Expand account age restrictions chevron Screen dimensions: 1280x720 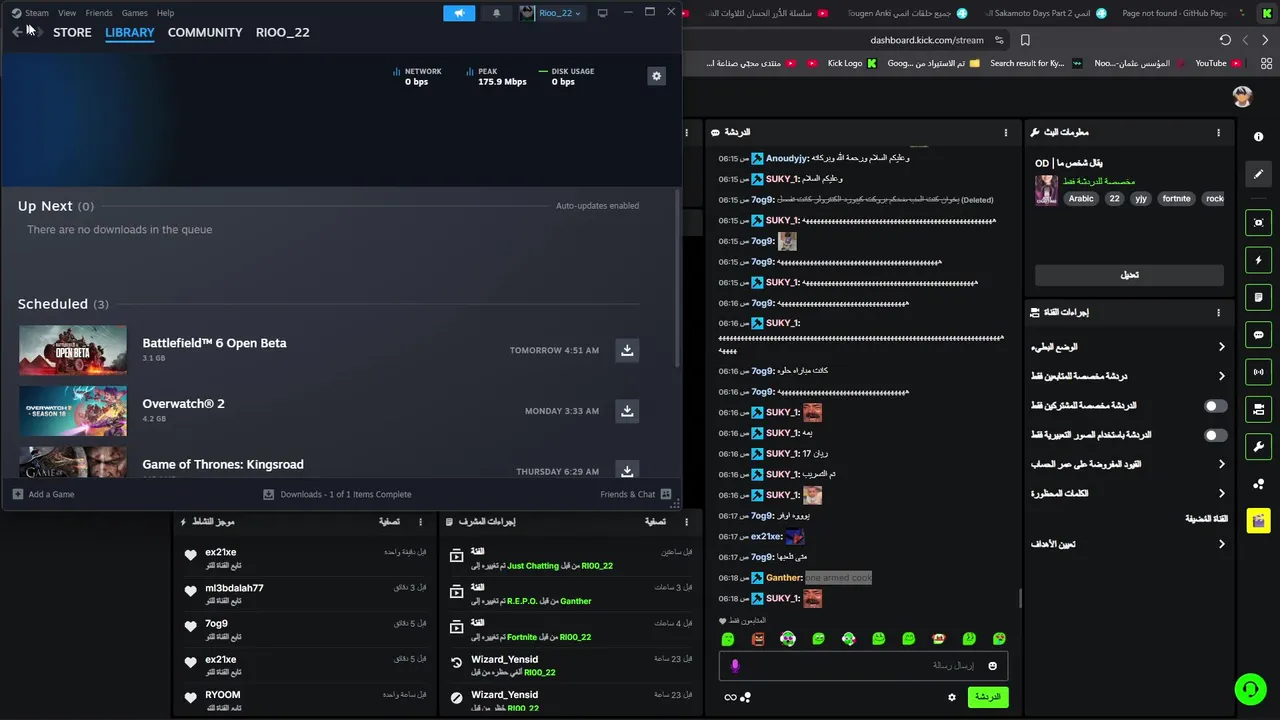click(1221, 464)
